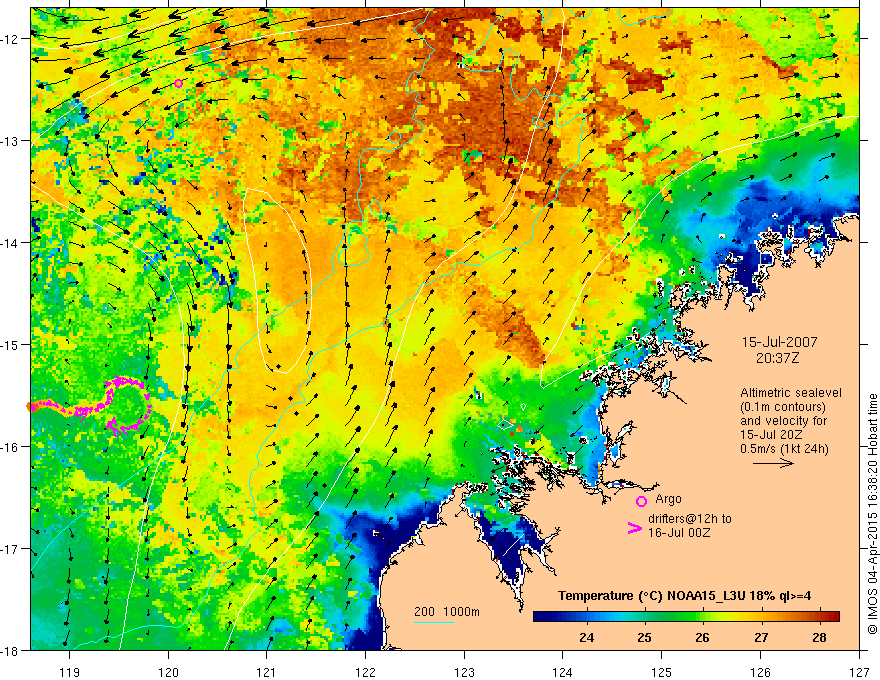Screen dimensions: 880x680
Task: Click the magenta drifter legend arrowhead
Action: 635,528
